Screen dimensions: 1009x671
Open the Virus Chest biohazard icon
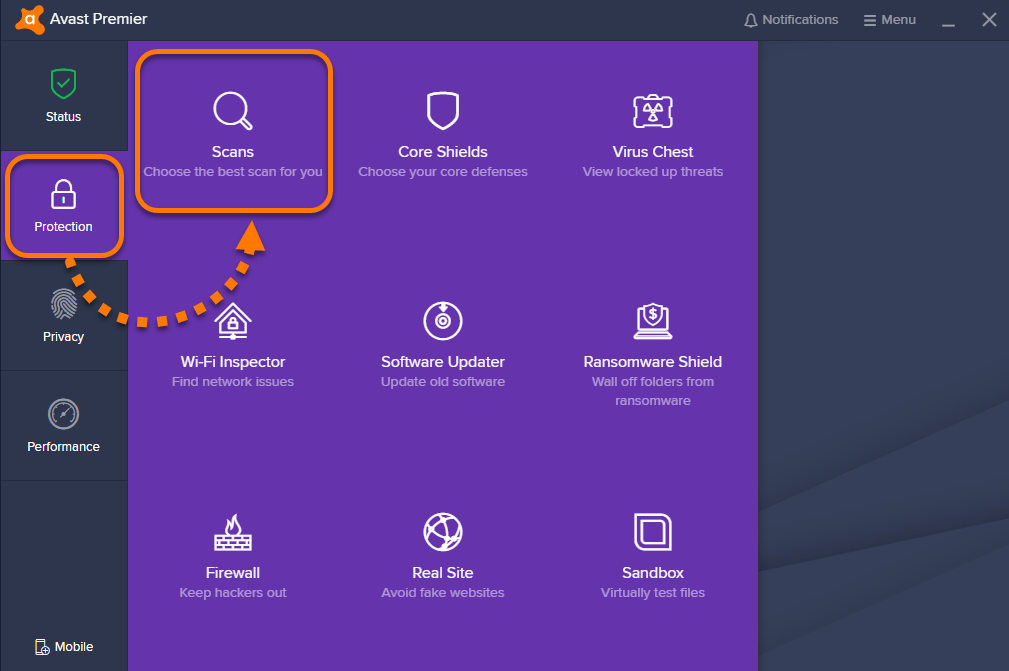(653, 111)
